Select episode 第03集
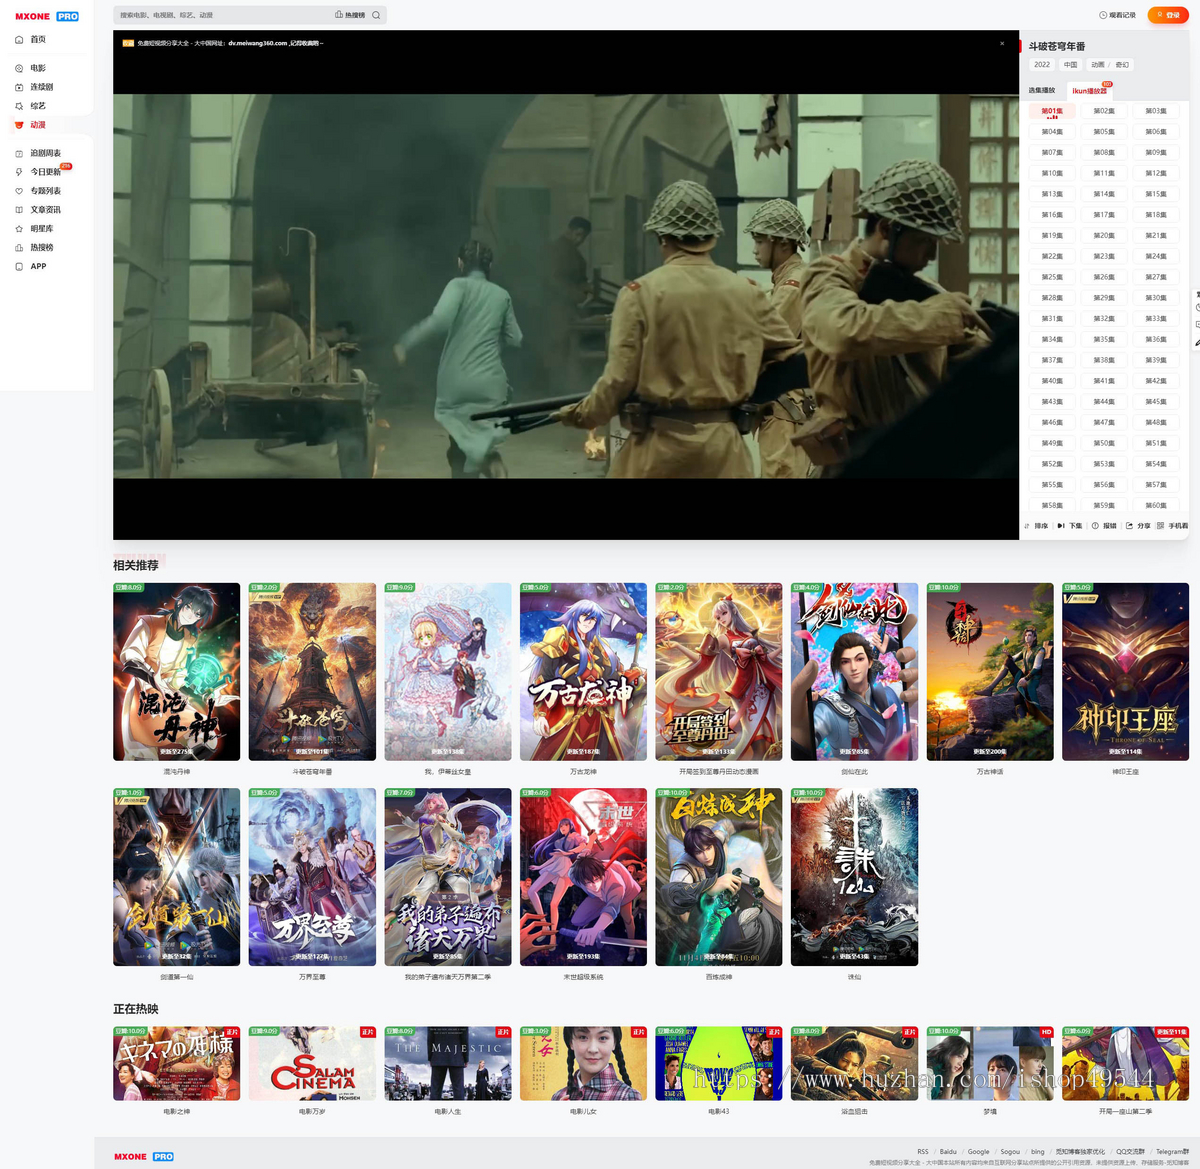1200x1169 pixels. [1156, 111]
